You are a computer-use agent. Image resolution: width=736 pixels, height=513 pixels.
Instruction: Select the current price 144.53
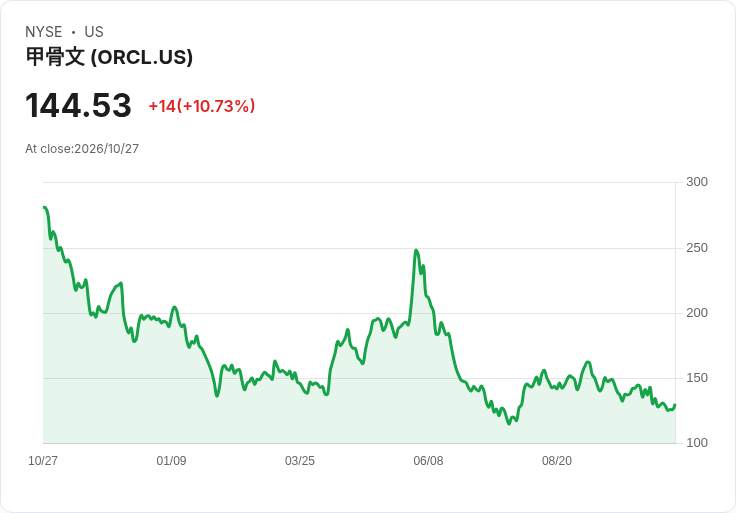pos(78,105)
